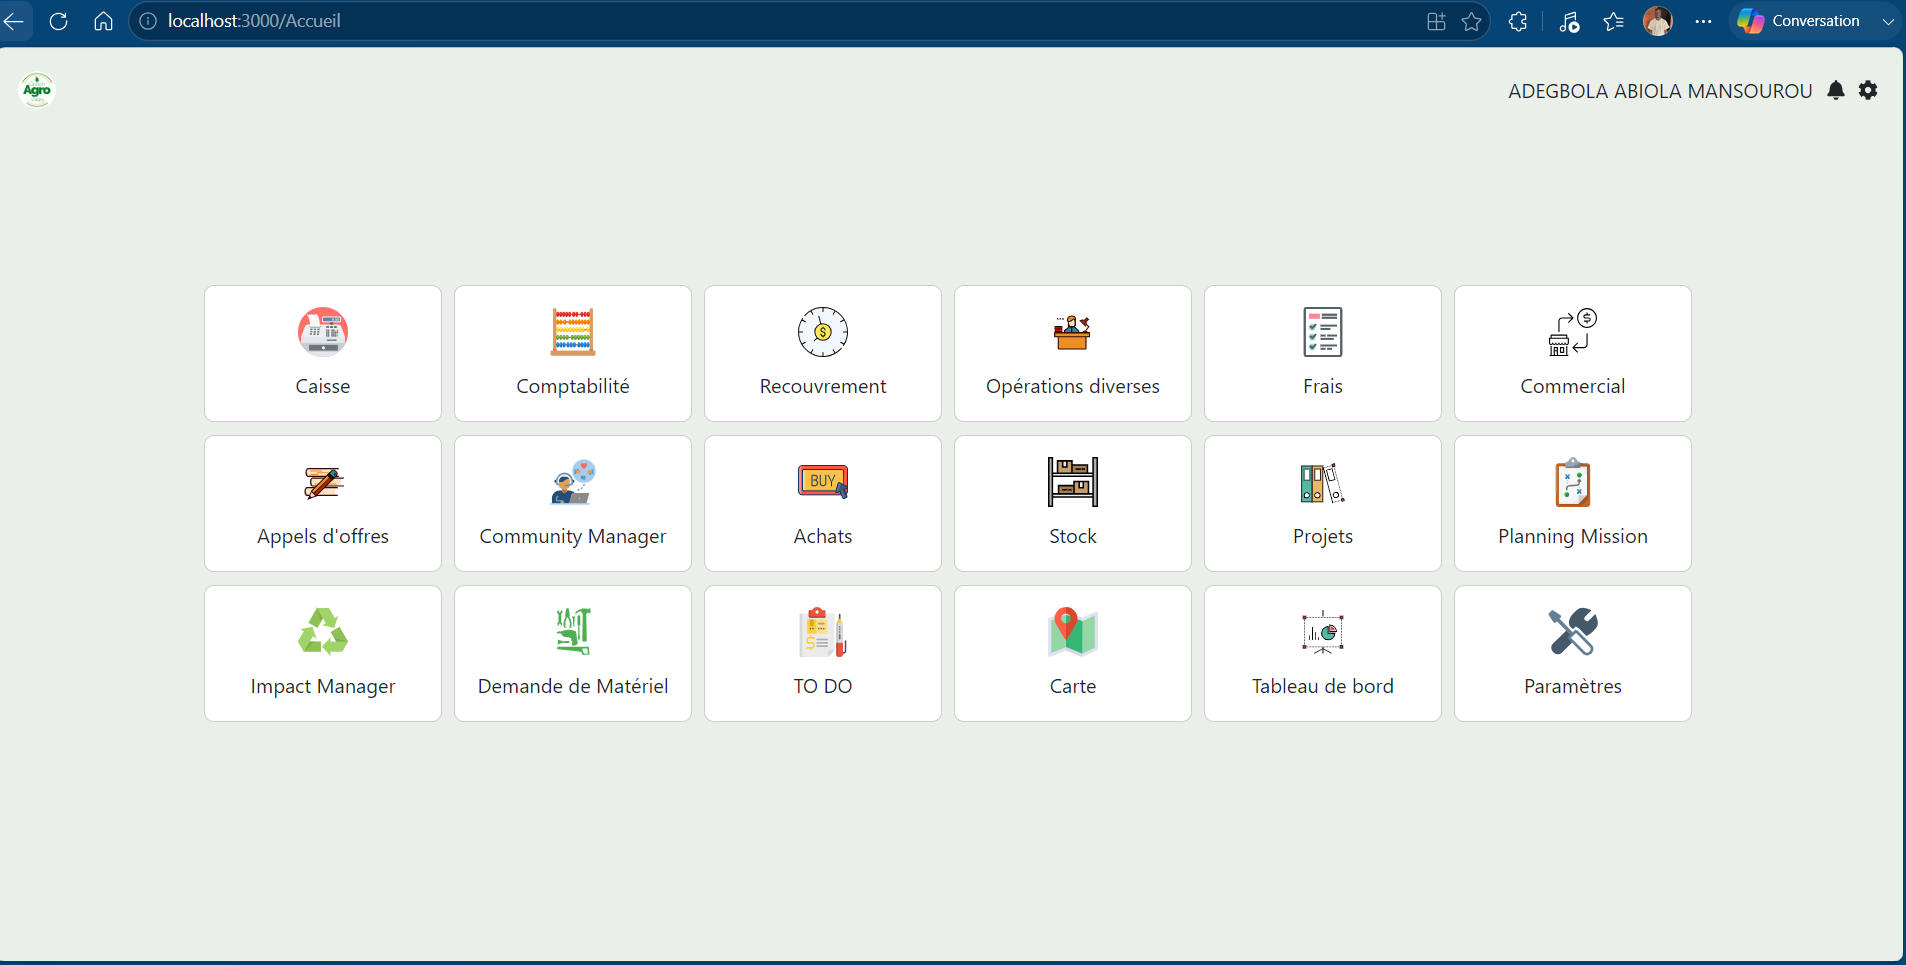Open Planning Mission clipboard tile
This screenshot has height=965, width=1906.
click(1573, 503)
